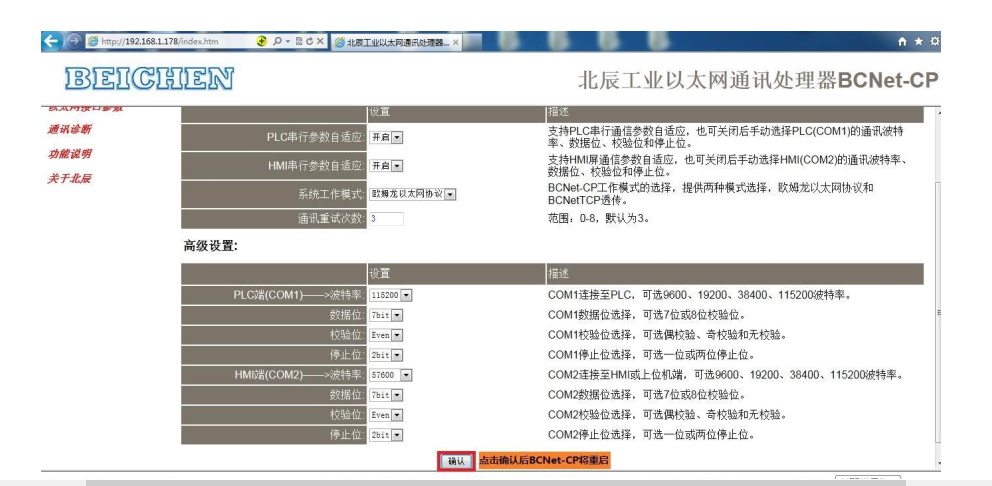Open the PLC端(COM1) baud rate dropdown
This screenshot has width=992, height=486.
coord(406,295)
